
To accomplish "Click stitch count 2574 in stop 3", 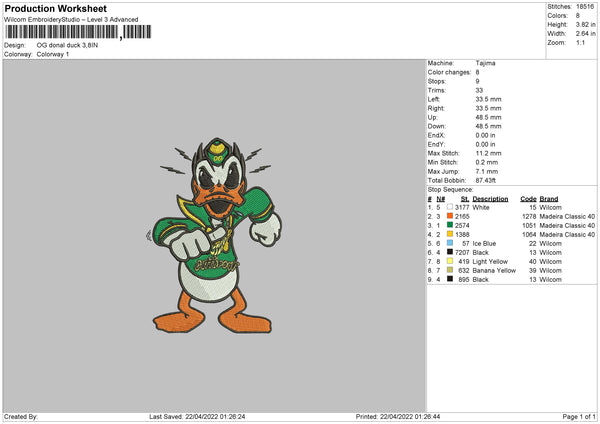I will [462, 225].
